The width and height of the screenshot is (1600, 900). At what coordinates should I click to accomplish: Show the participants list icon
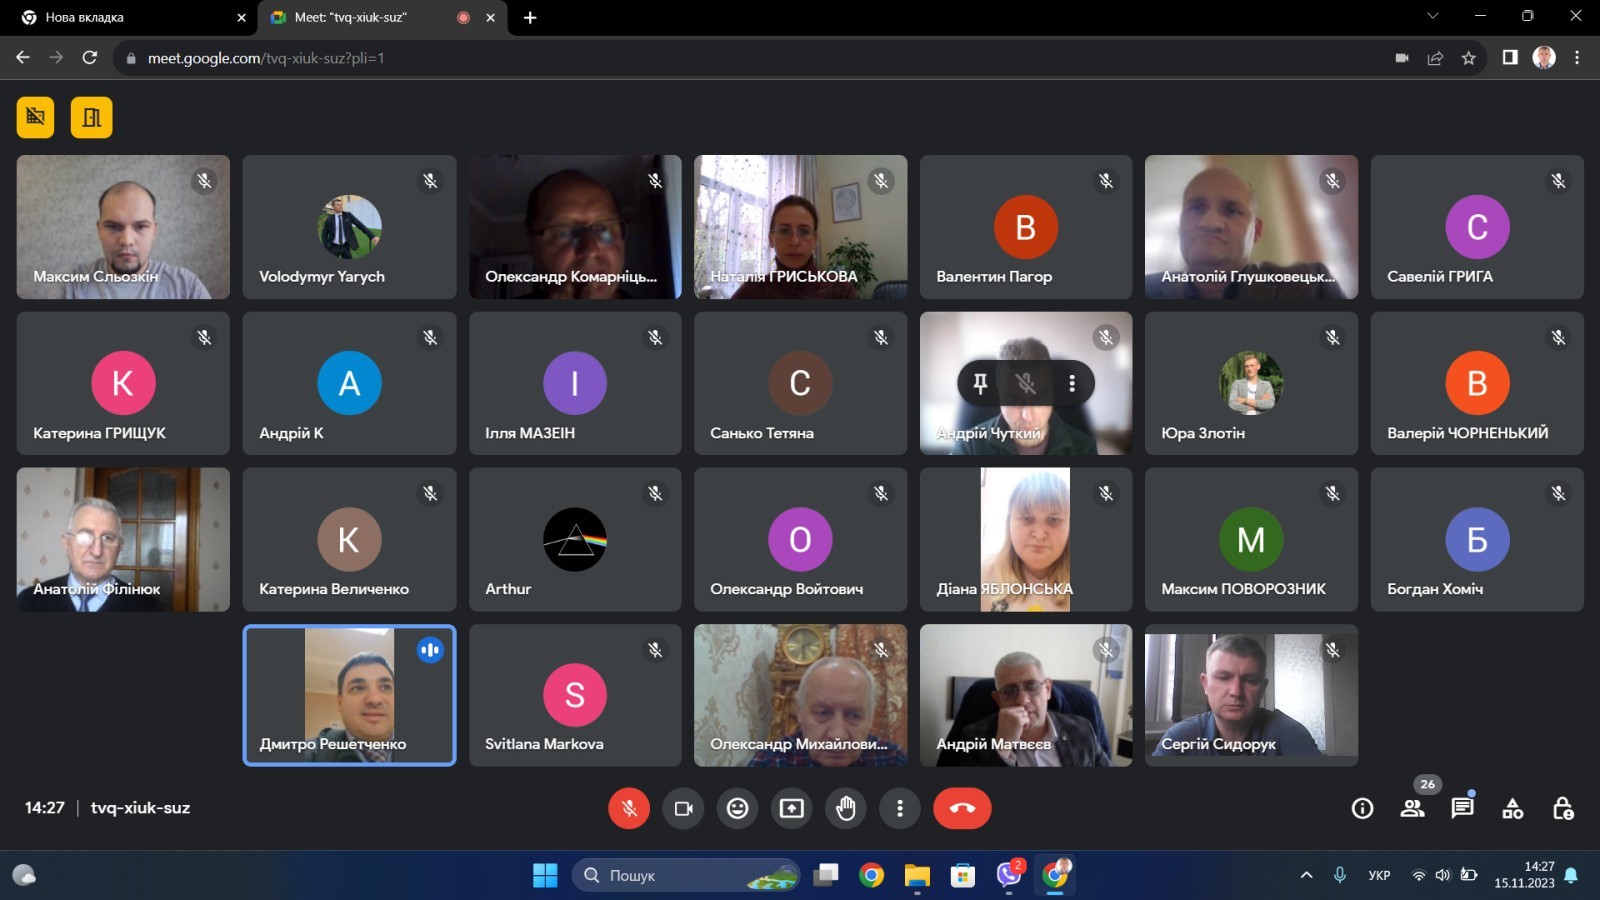[1412, 808]
